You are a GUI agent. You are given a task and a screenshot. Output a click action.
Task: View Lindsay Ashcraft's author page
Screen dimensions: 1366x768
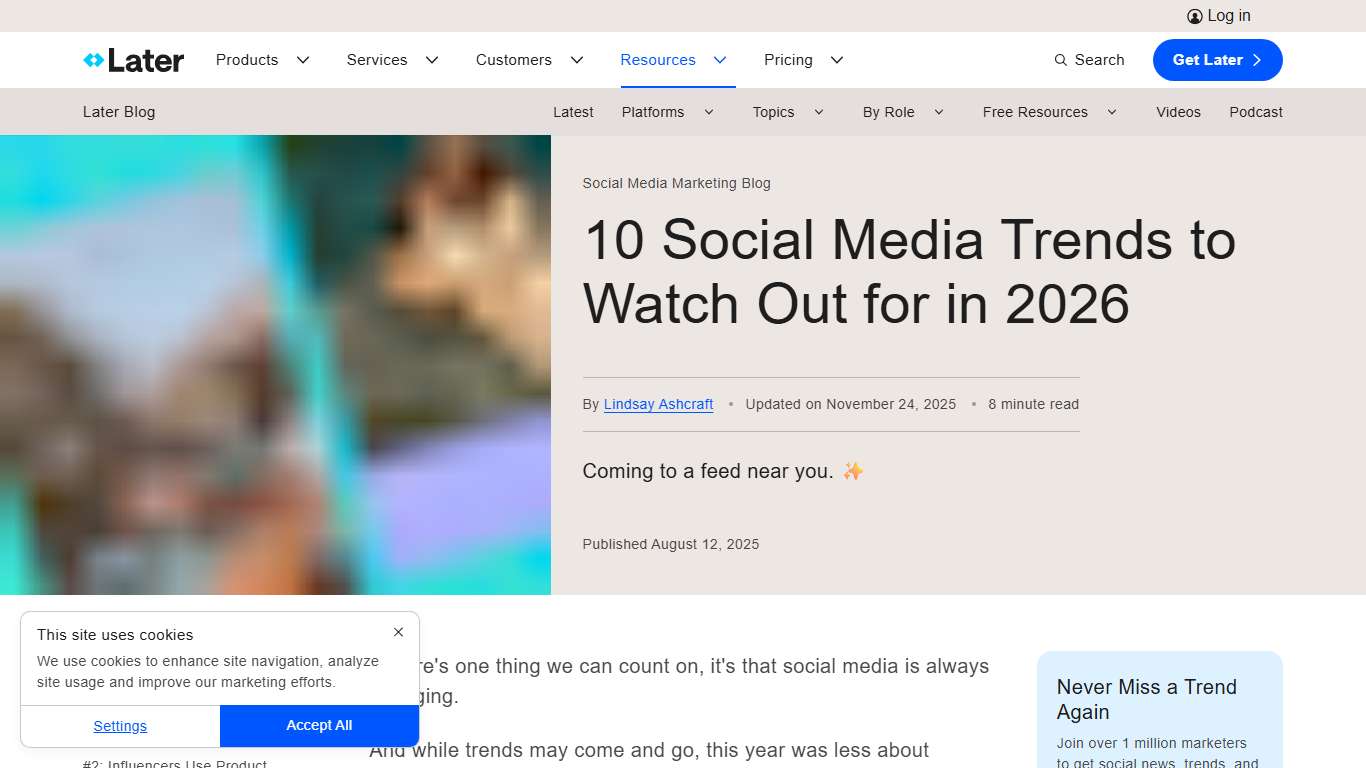[658, 404]
